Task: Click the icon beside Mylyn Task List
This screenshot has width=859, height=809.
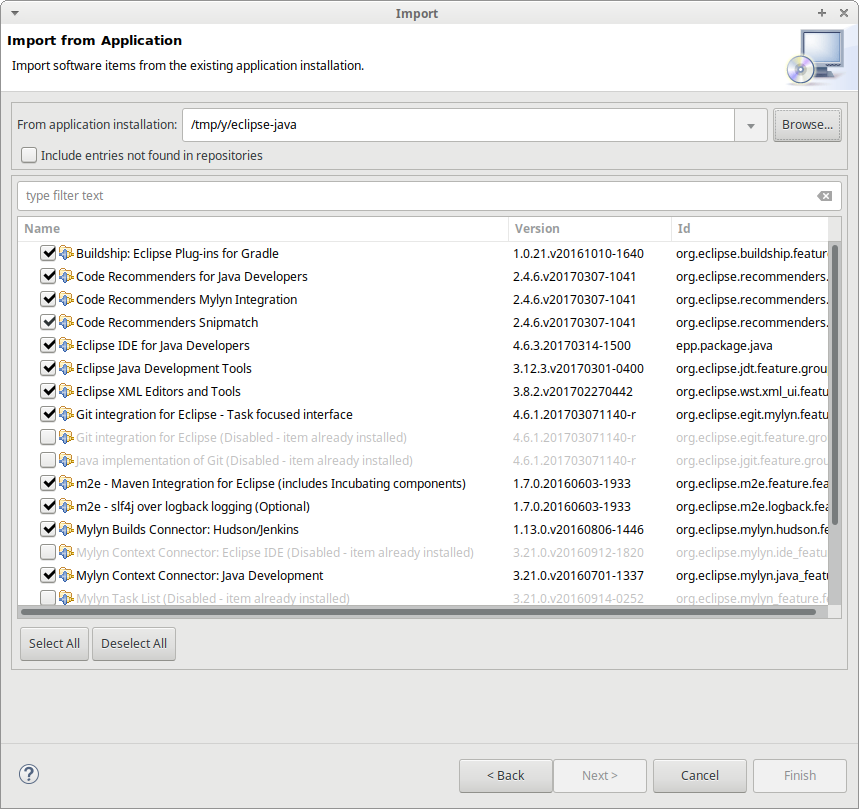Action: (66, 598)
